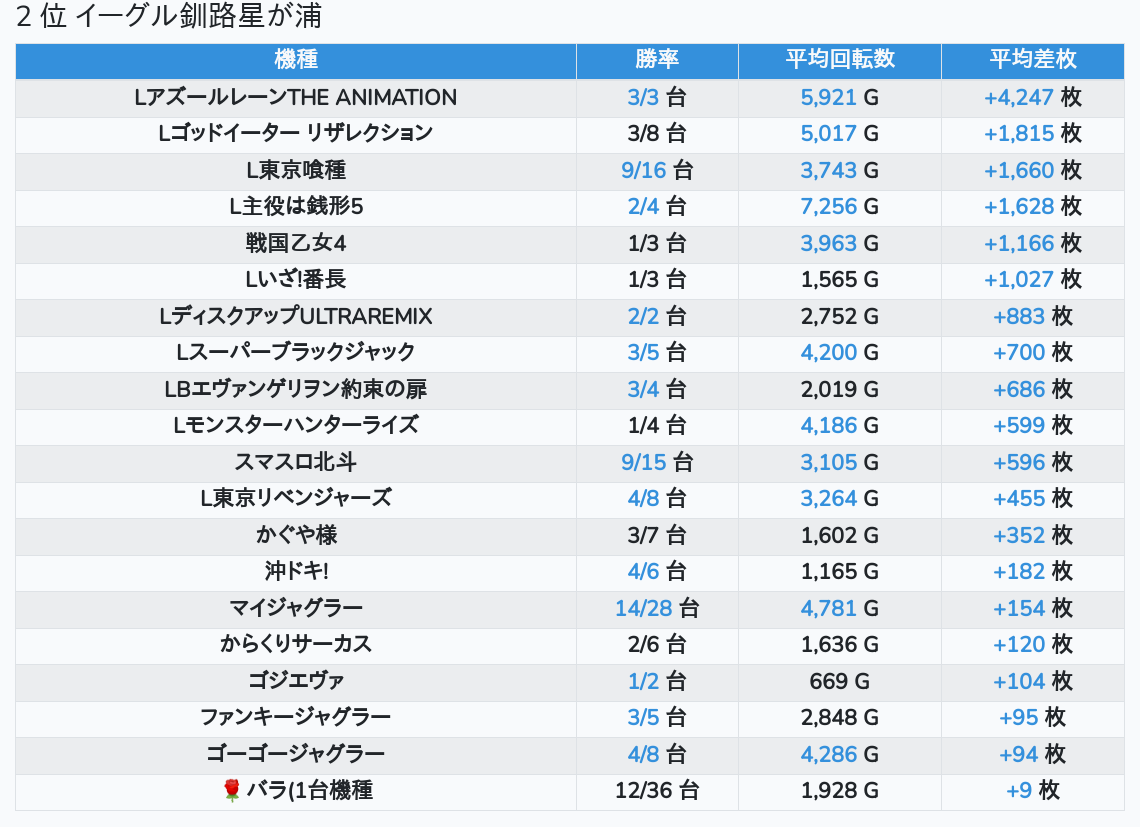
Task: Open the 5,921 average spins value
Action: pyautogui.click(x=829, y=98)
